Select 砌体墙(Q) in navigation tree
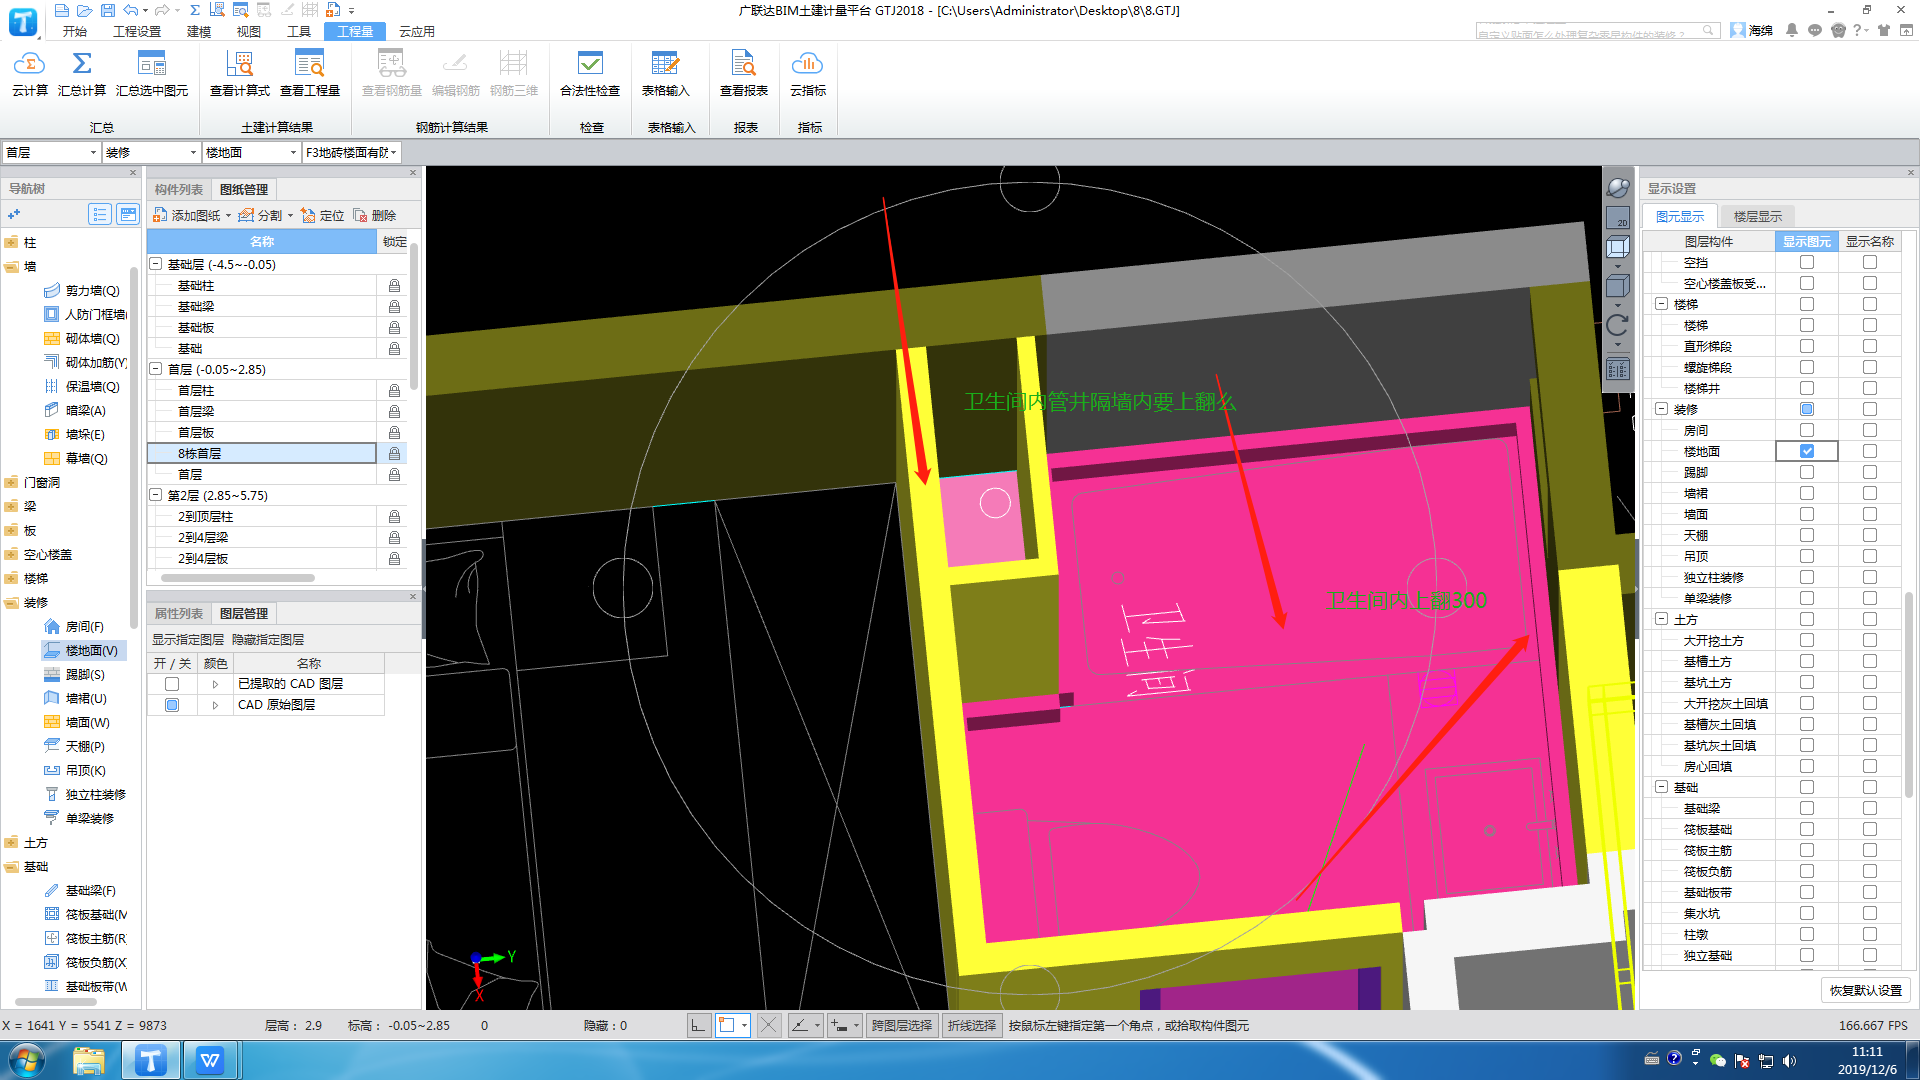Screen dimensions: 1920x1080 (x=84, y=339)
